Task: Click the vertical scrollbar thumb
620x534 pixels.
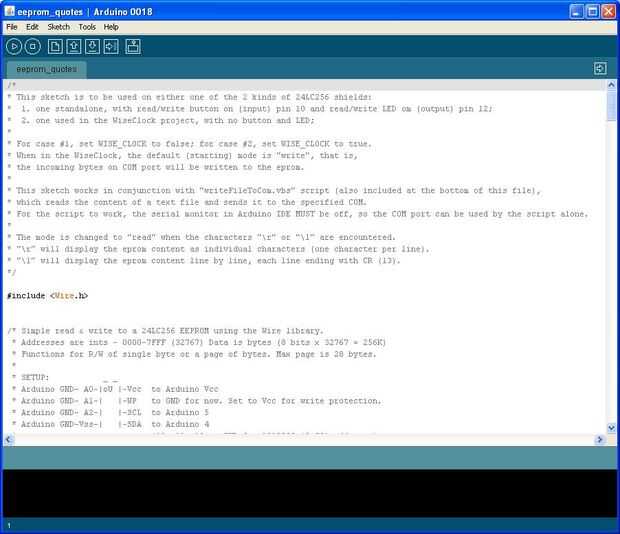Action: pos(611,105)
